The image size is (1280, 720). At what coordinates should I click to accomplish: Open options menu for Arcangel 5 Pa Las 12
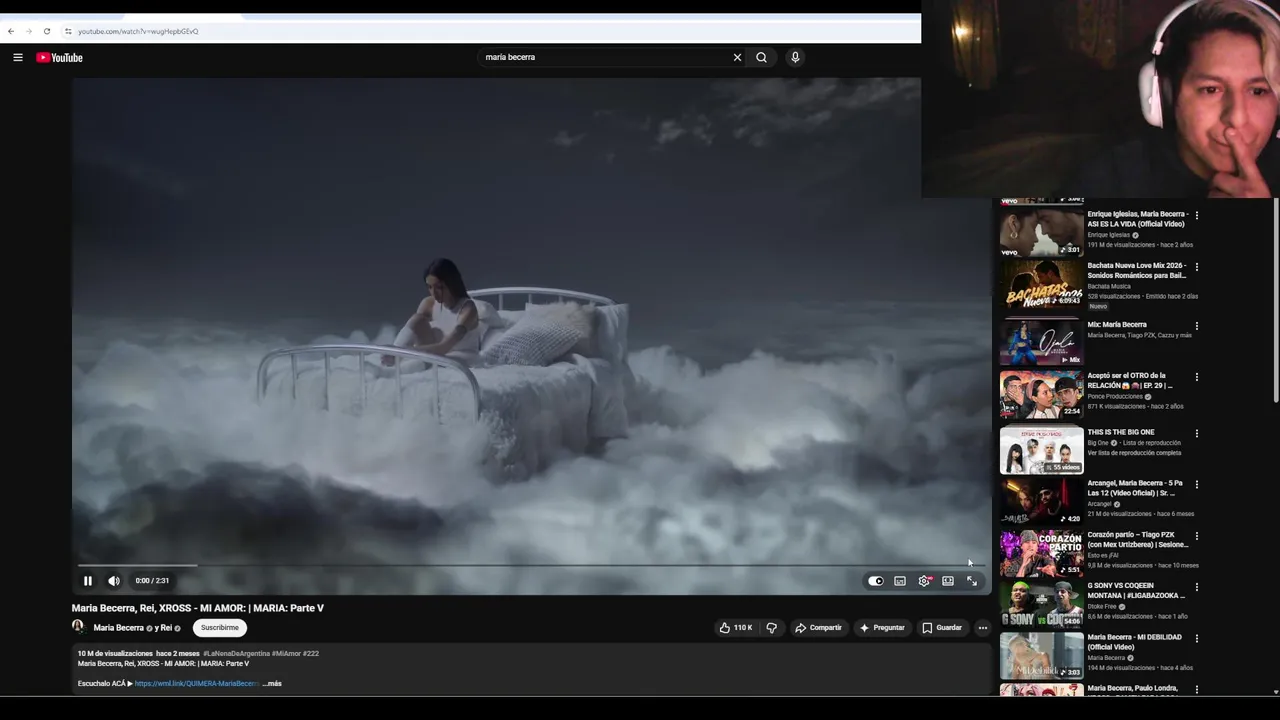click(x=1197, y=484)
